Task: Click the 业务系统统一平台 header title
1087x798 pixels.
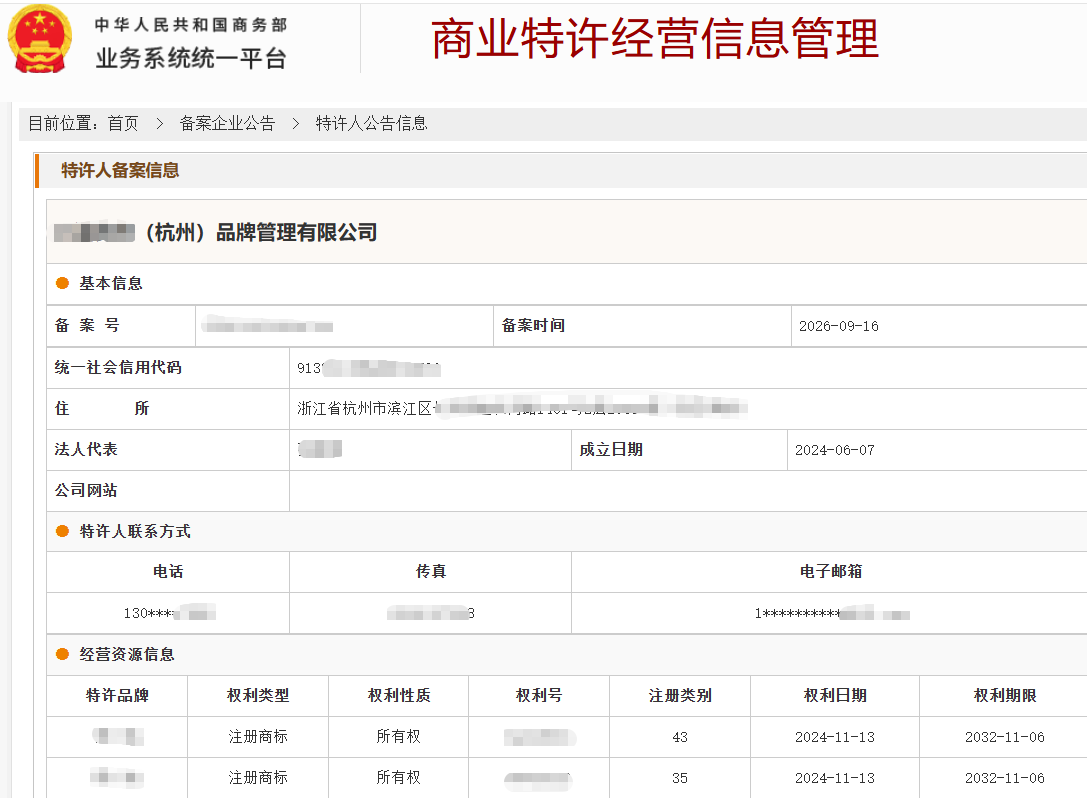Action: (191, 58)
